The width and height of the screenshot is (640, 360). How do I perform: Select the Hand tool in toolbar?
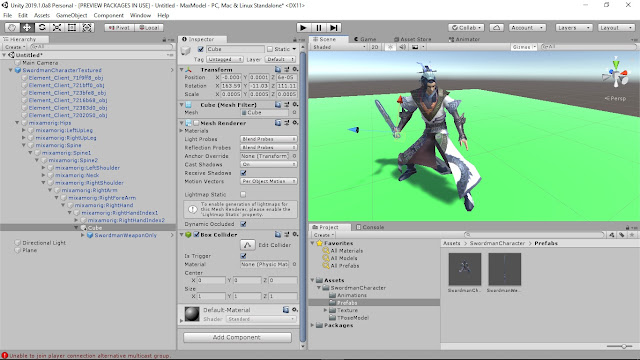click(12, 27)
